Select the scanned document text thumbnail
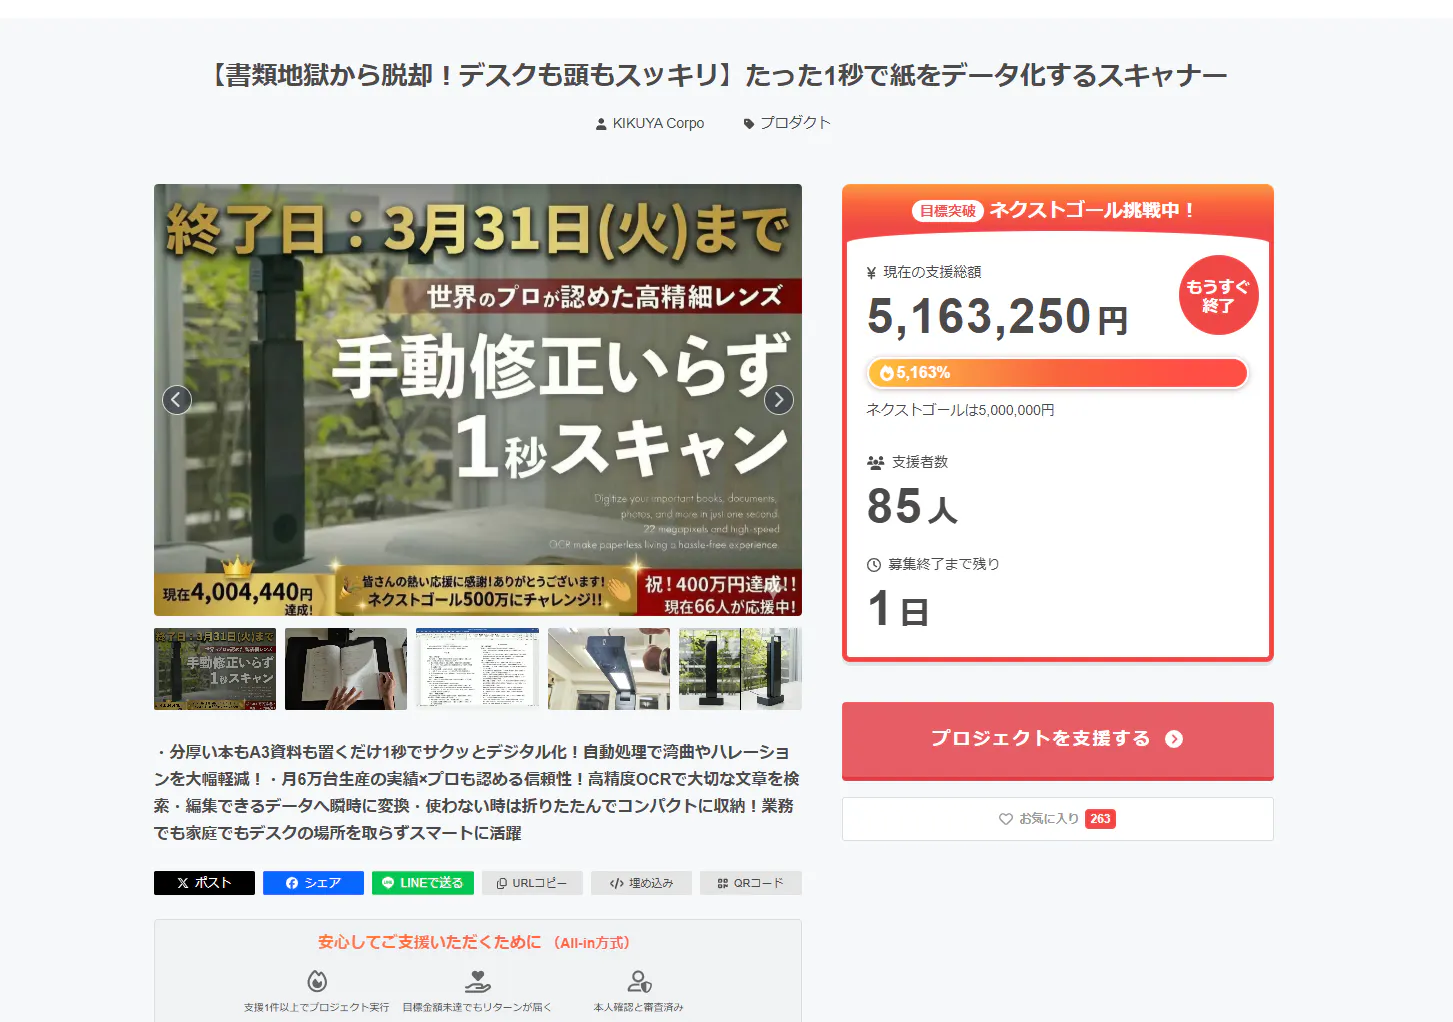Image resolution: width=1453 pixels, height=1022 pixels. 477,669
